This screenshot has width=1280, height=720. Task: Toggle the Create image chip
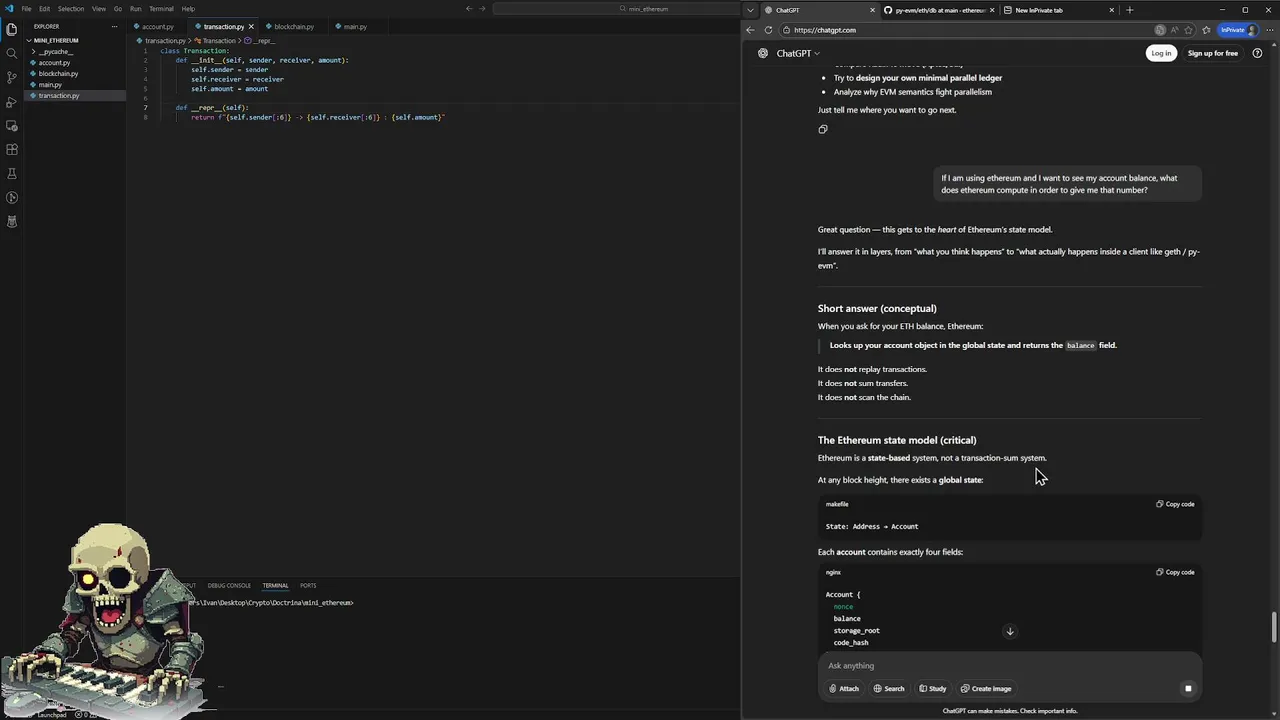click(x=986, y=688)
